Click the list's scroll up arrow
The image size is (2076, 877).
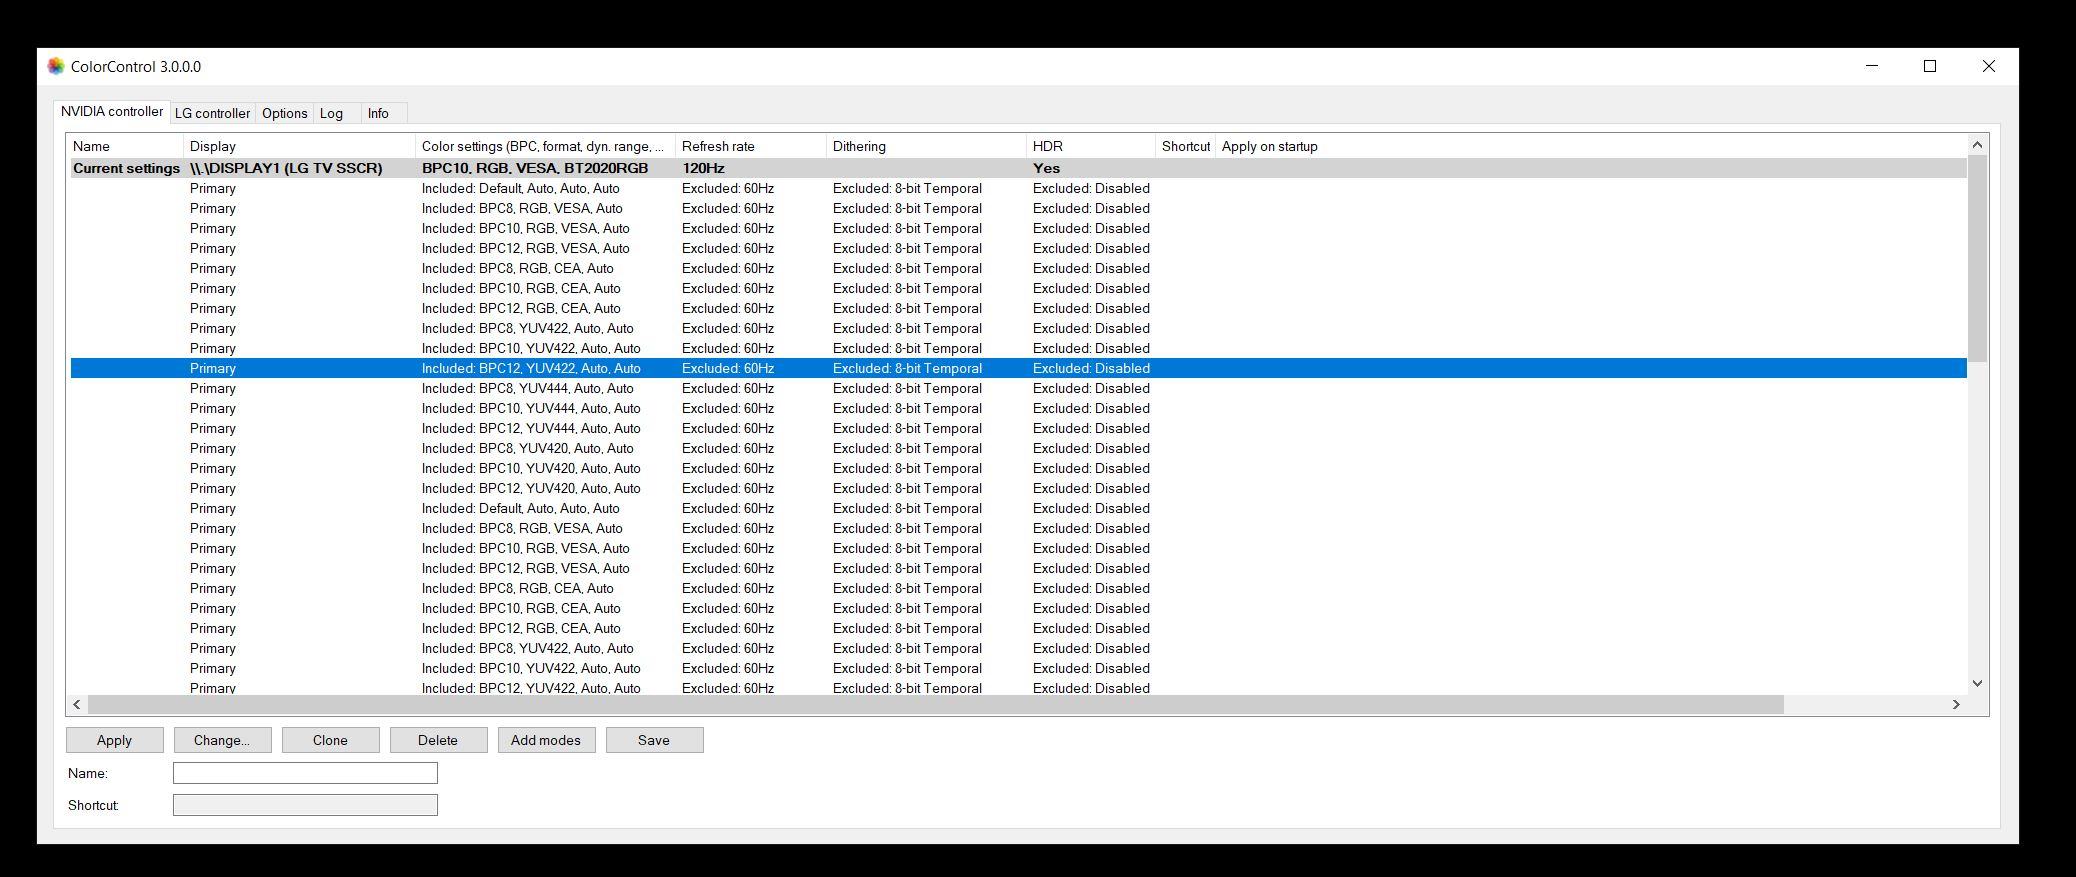click(1977, 145)
